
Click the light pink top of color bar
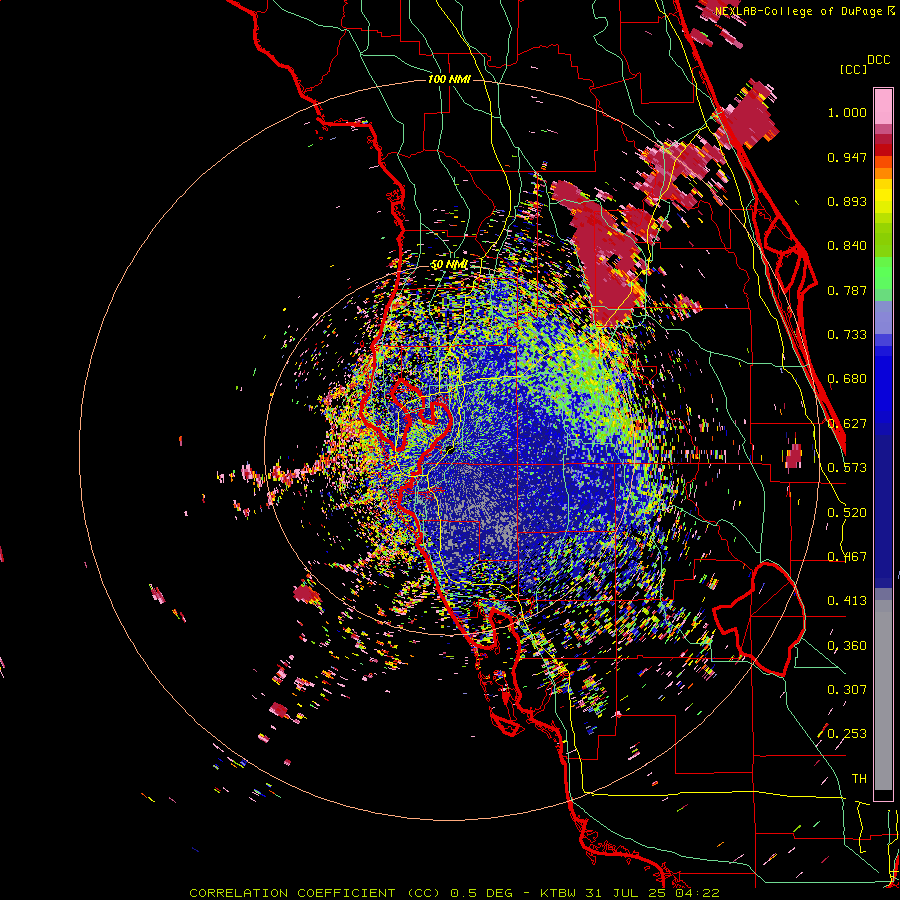click(883, 107)
